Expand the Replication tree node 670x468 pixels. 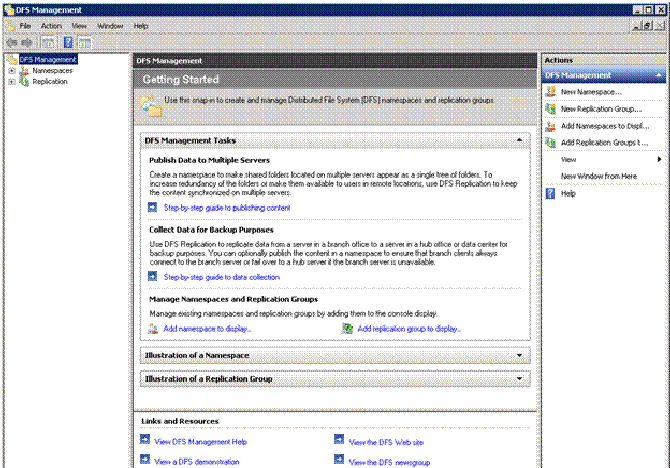12,82
